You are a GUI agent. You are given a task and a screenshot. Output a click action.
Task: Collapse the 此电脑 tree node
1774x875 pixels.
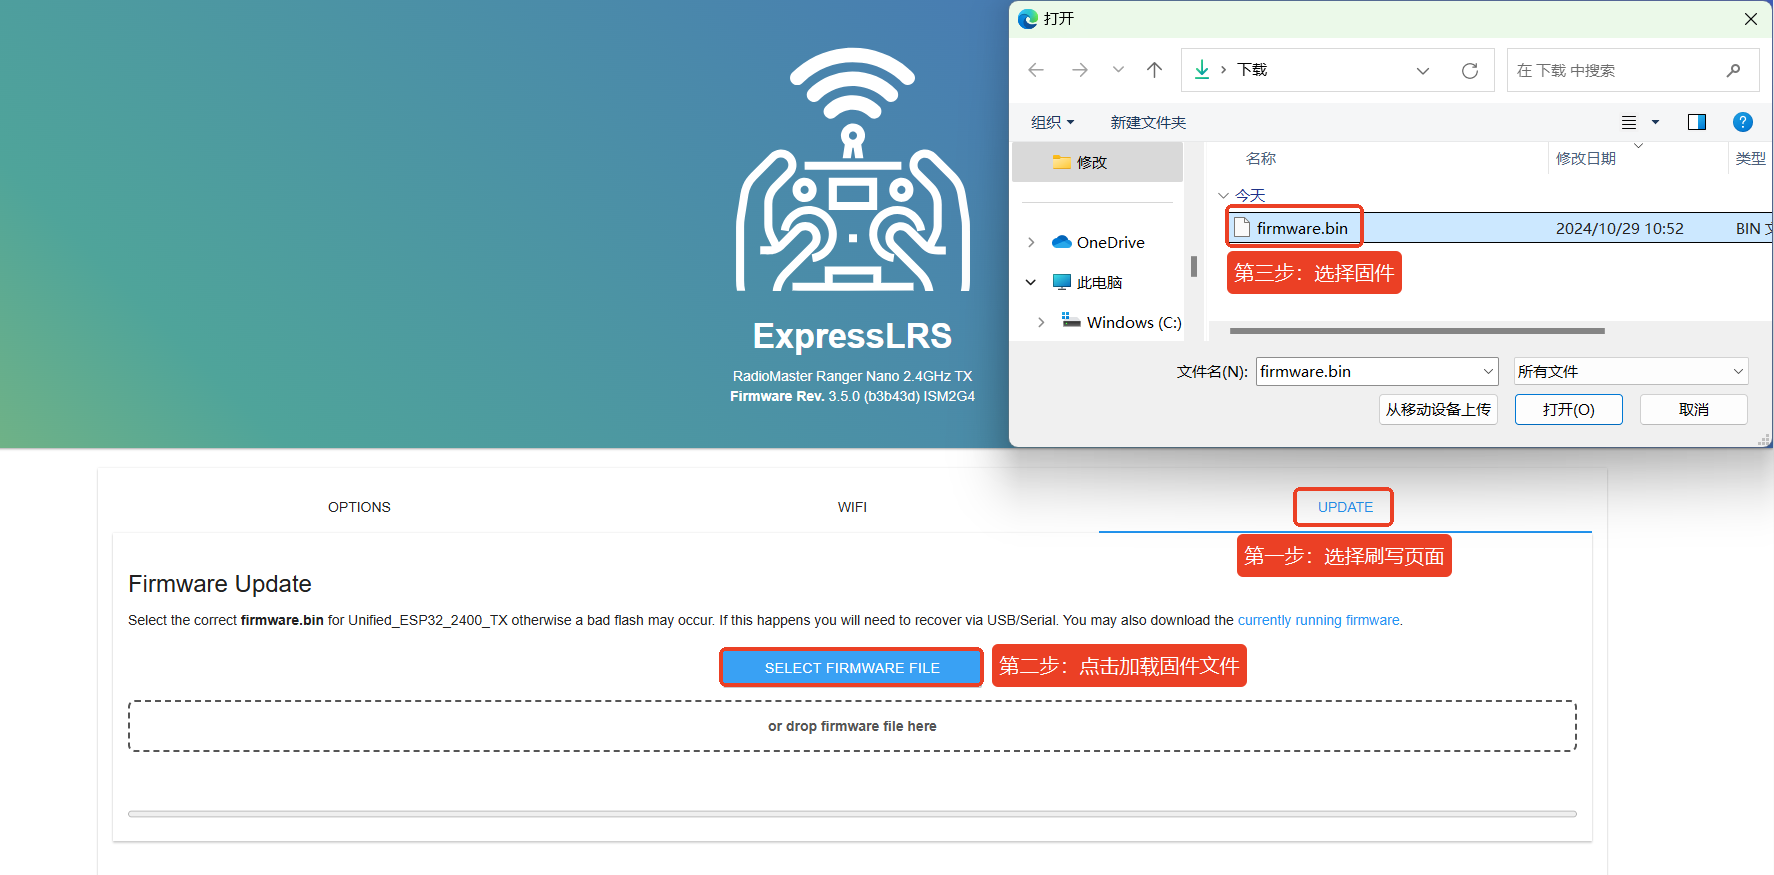[1031, 282]
